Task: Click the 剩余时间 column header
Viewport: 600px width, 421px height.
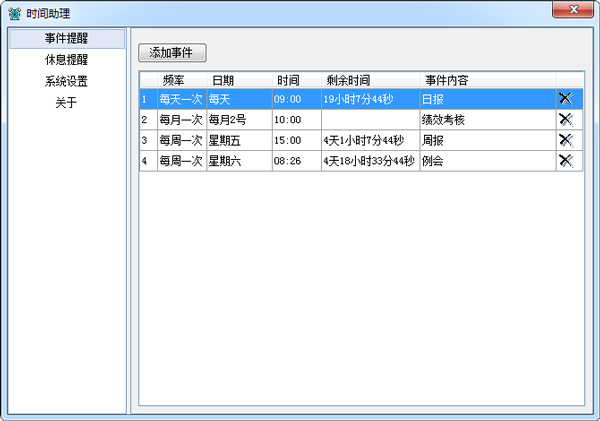Action: point(347,80)
